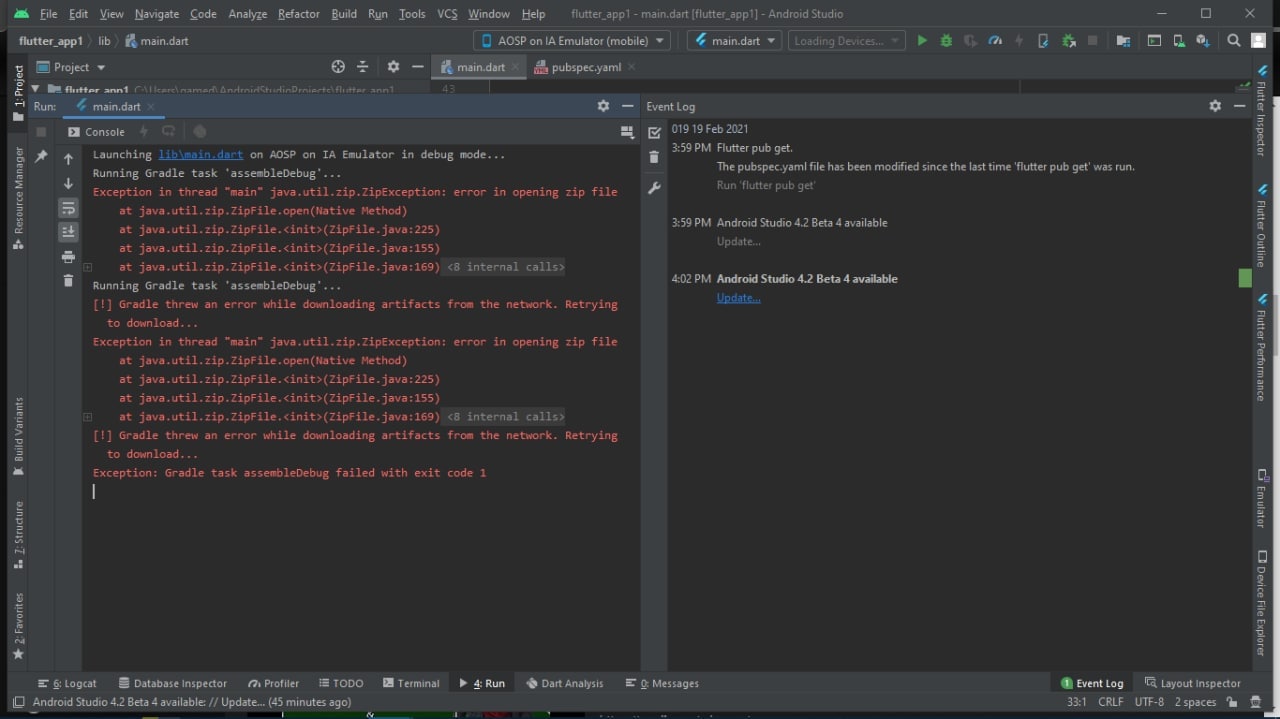Hide the Run panel using minimize dash
The height and width of the screenshot is (719, 1280).
(x=628, y=106)
